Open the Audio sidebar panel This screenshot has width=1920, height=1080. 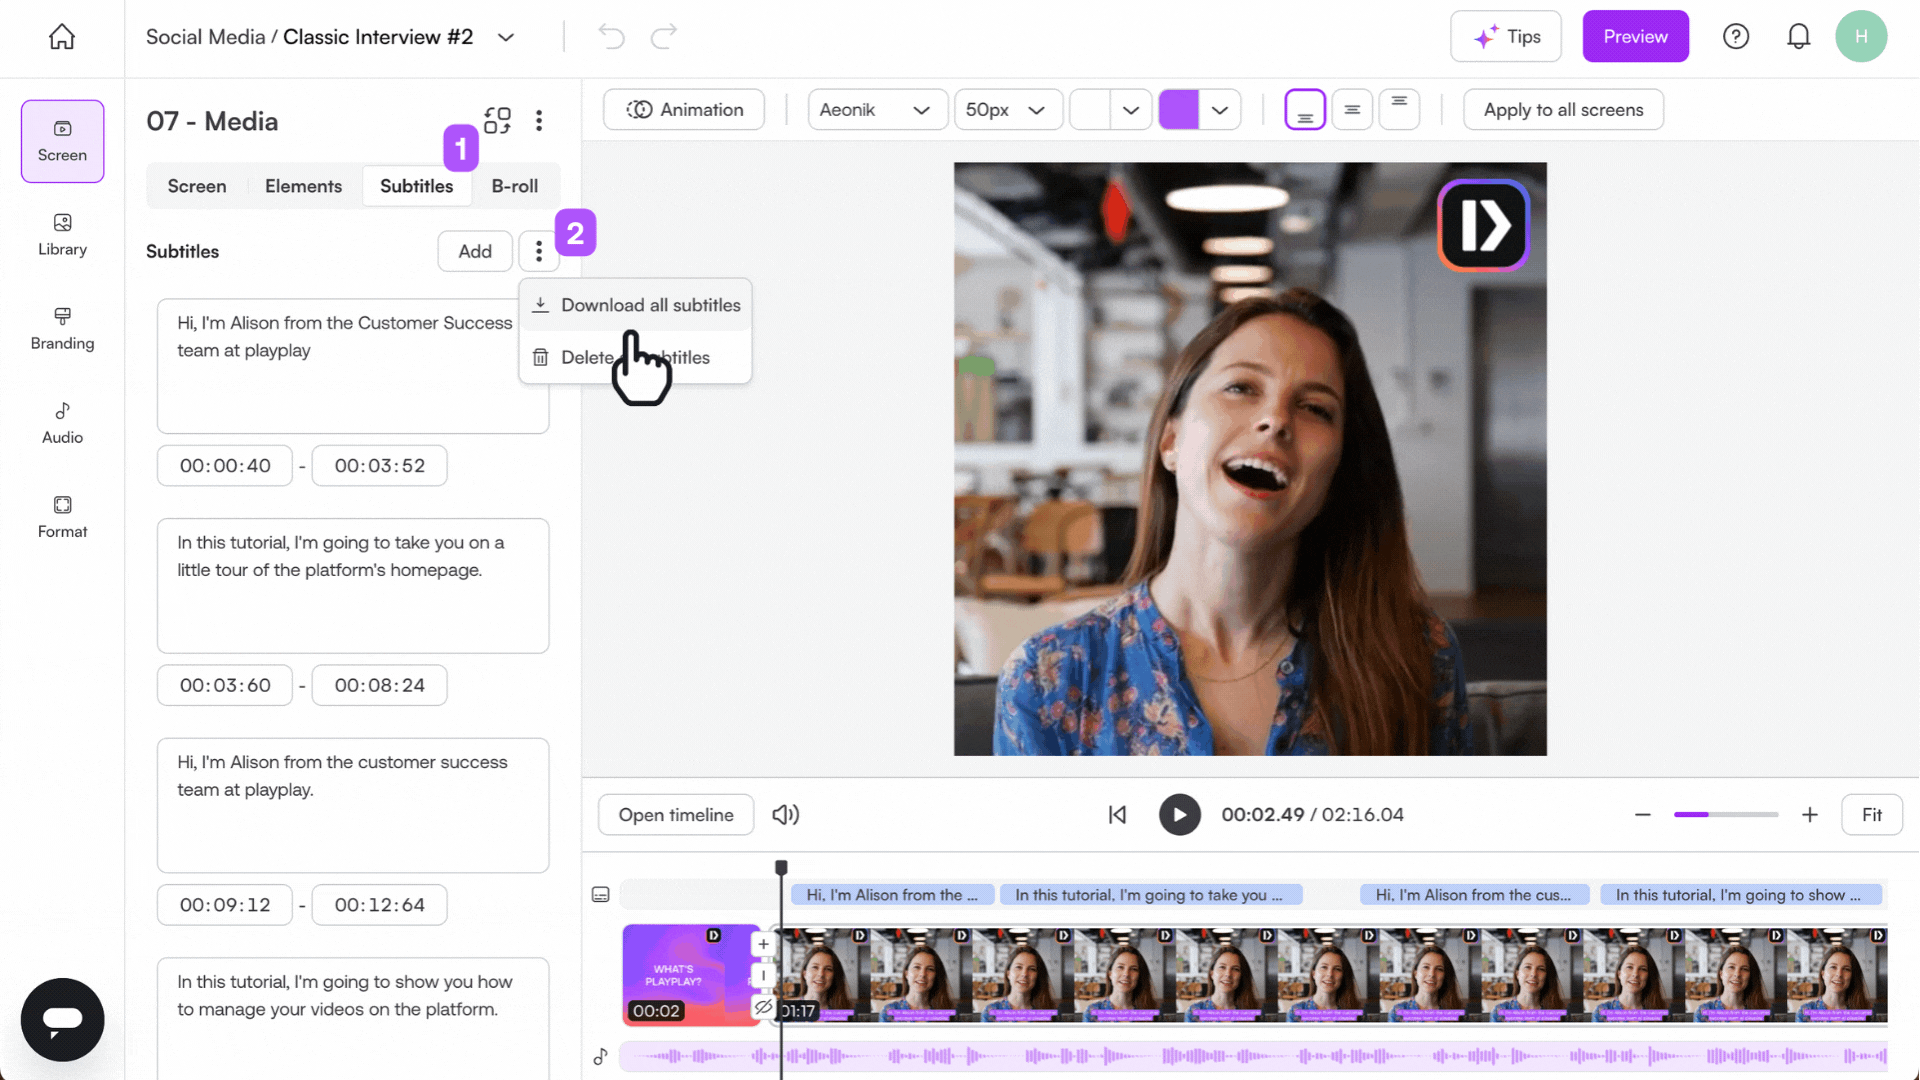coord(62,423)
